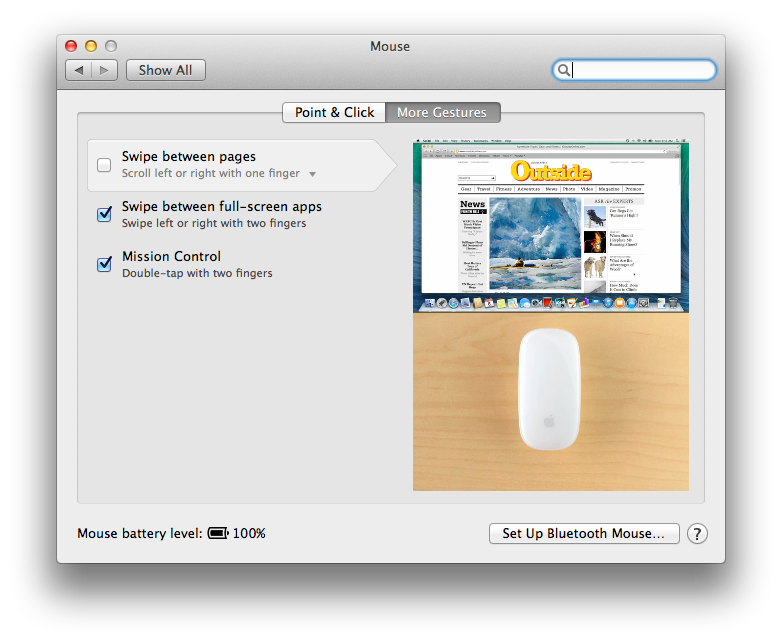The height and width of the screenshot is (642, 782).
Task: Open help with the question mark button
Action: (697, 534)
